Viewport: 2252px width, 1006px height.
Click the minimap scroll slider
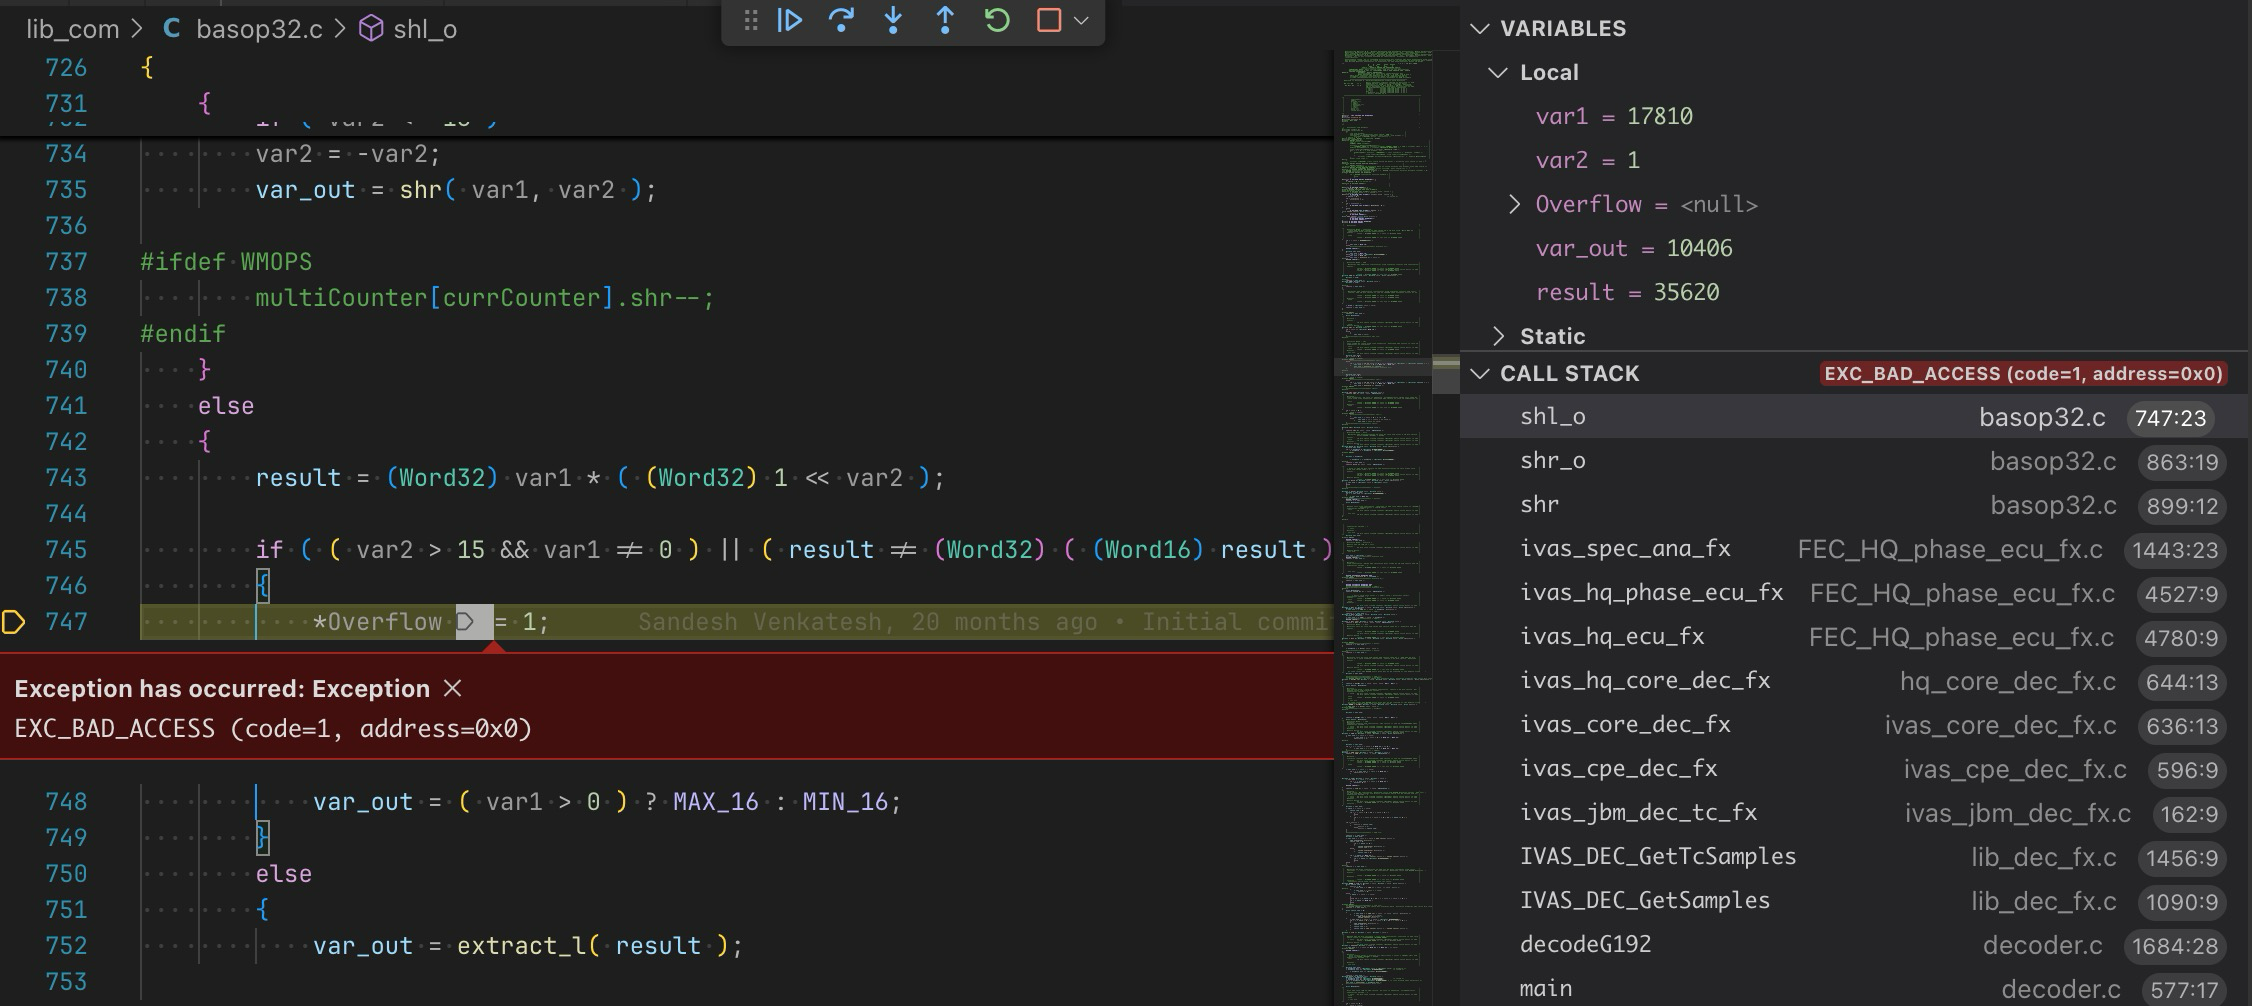(x=1386, y=367)
